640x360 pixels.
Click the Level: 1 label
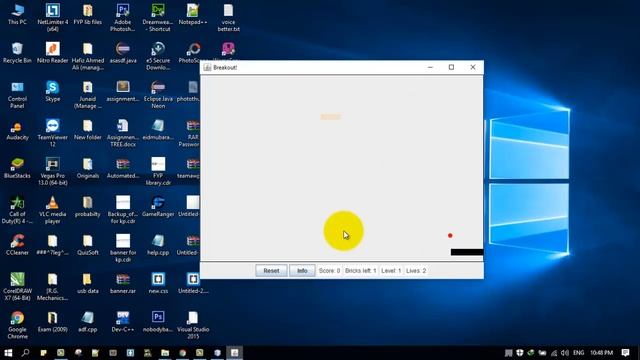coord(391,271)
